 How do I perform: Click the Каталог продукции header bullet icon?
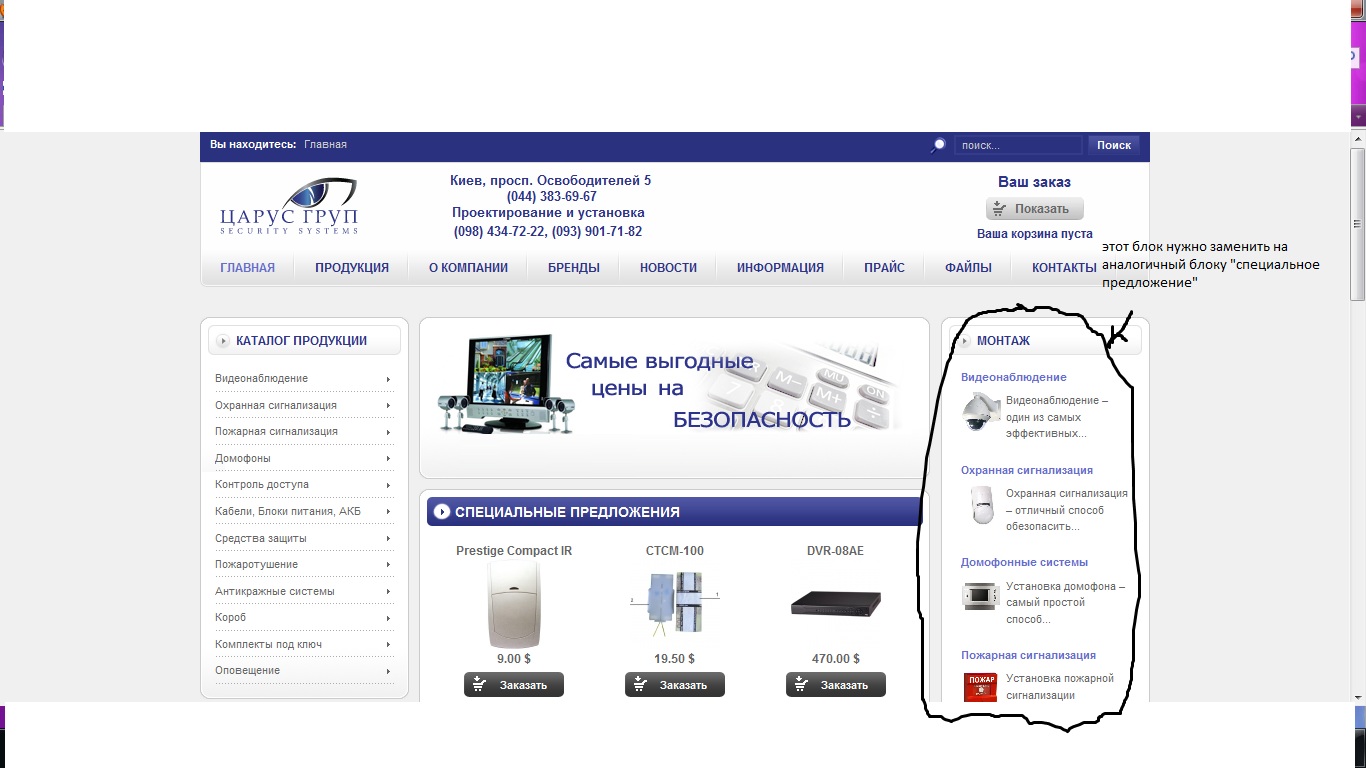tap(223, 341)
